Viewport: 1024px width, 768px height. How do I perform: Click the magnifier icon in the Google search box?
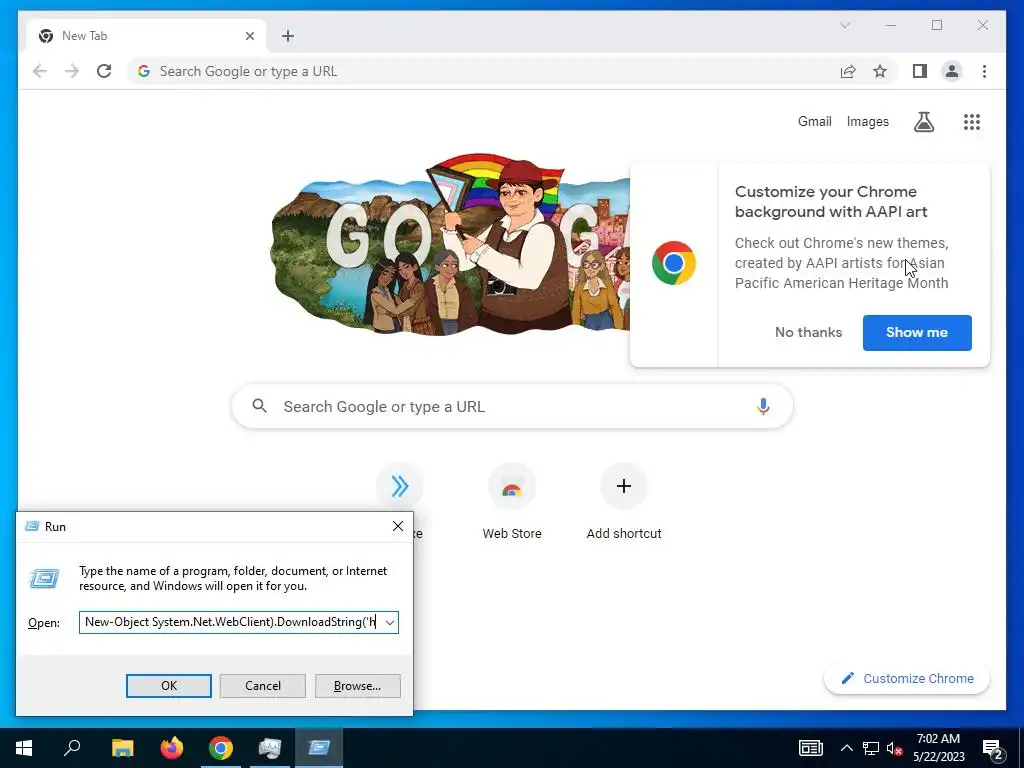point(259,406)
